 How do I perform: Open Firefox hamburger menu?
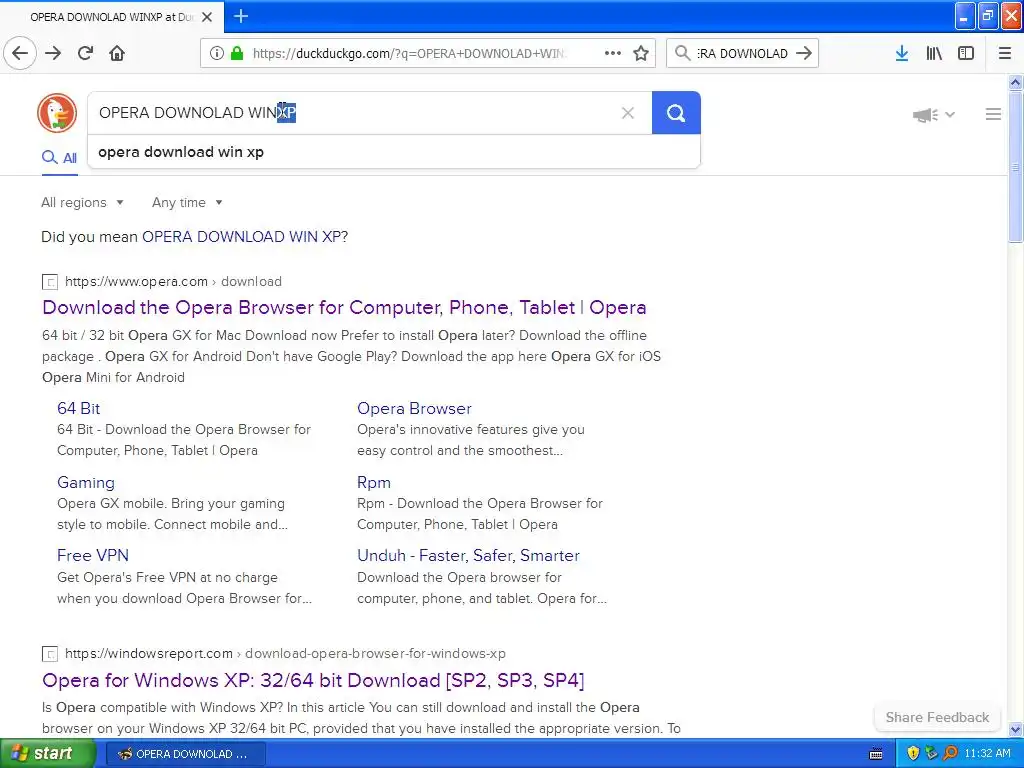point(1005,53)
